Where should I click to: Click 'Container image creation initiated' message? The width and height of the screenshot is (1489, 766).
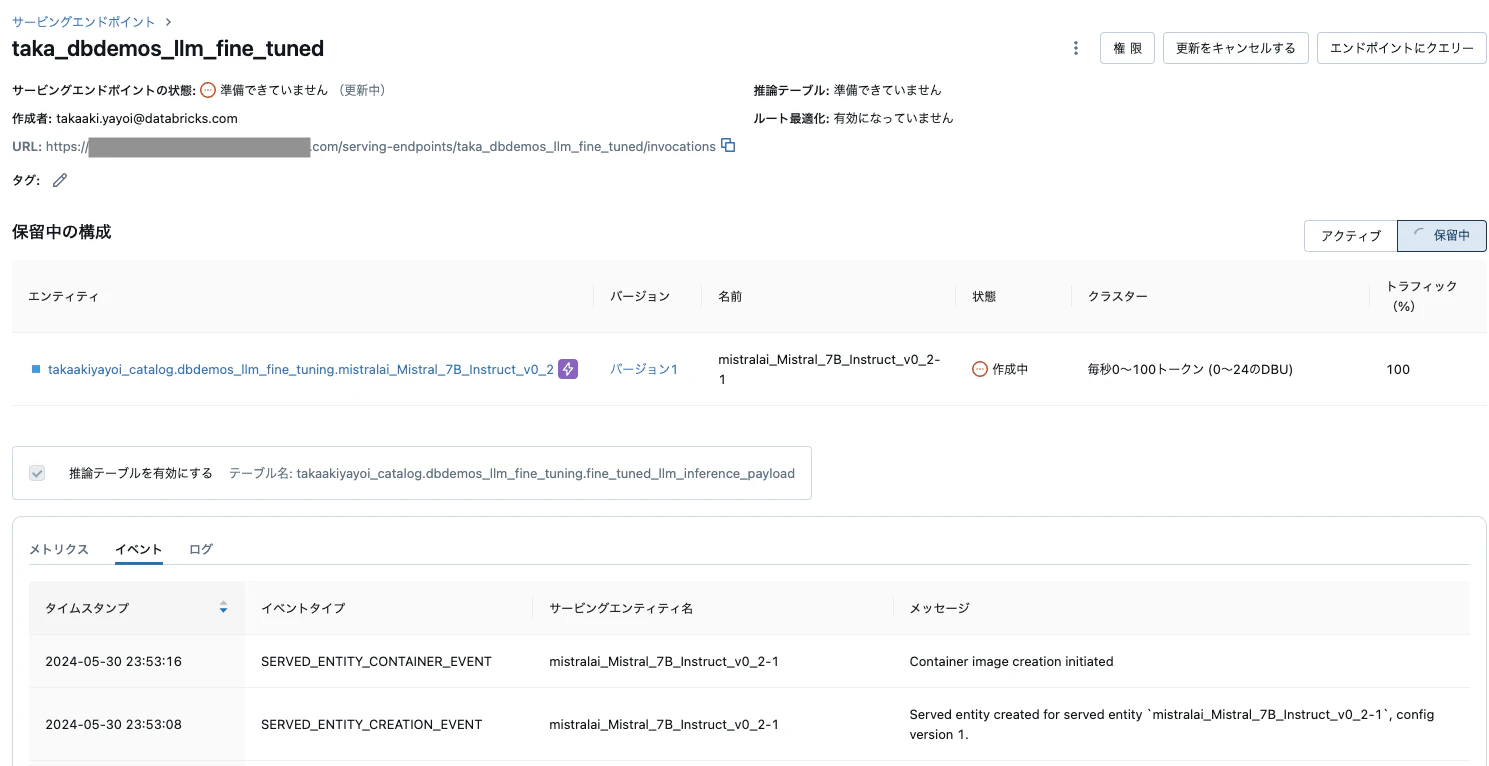[x=1011, y=661]
